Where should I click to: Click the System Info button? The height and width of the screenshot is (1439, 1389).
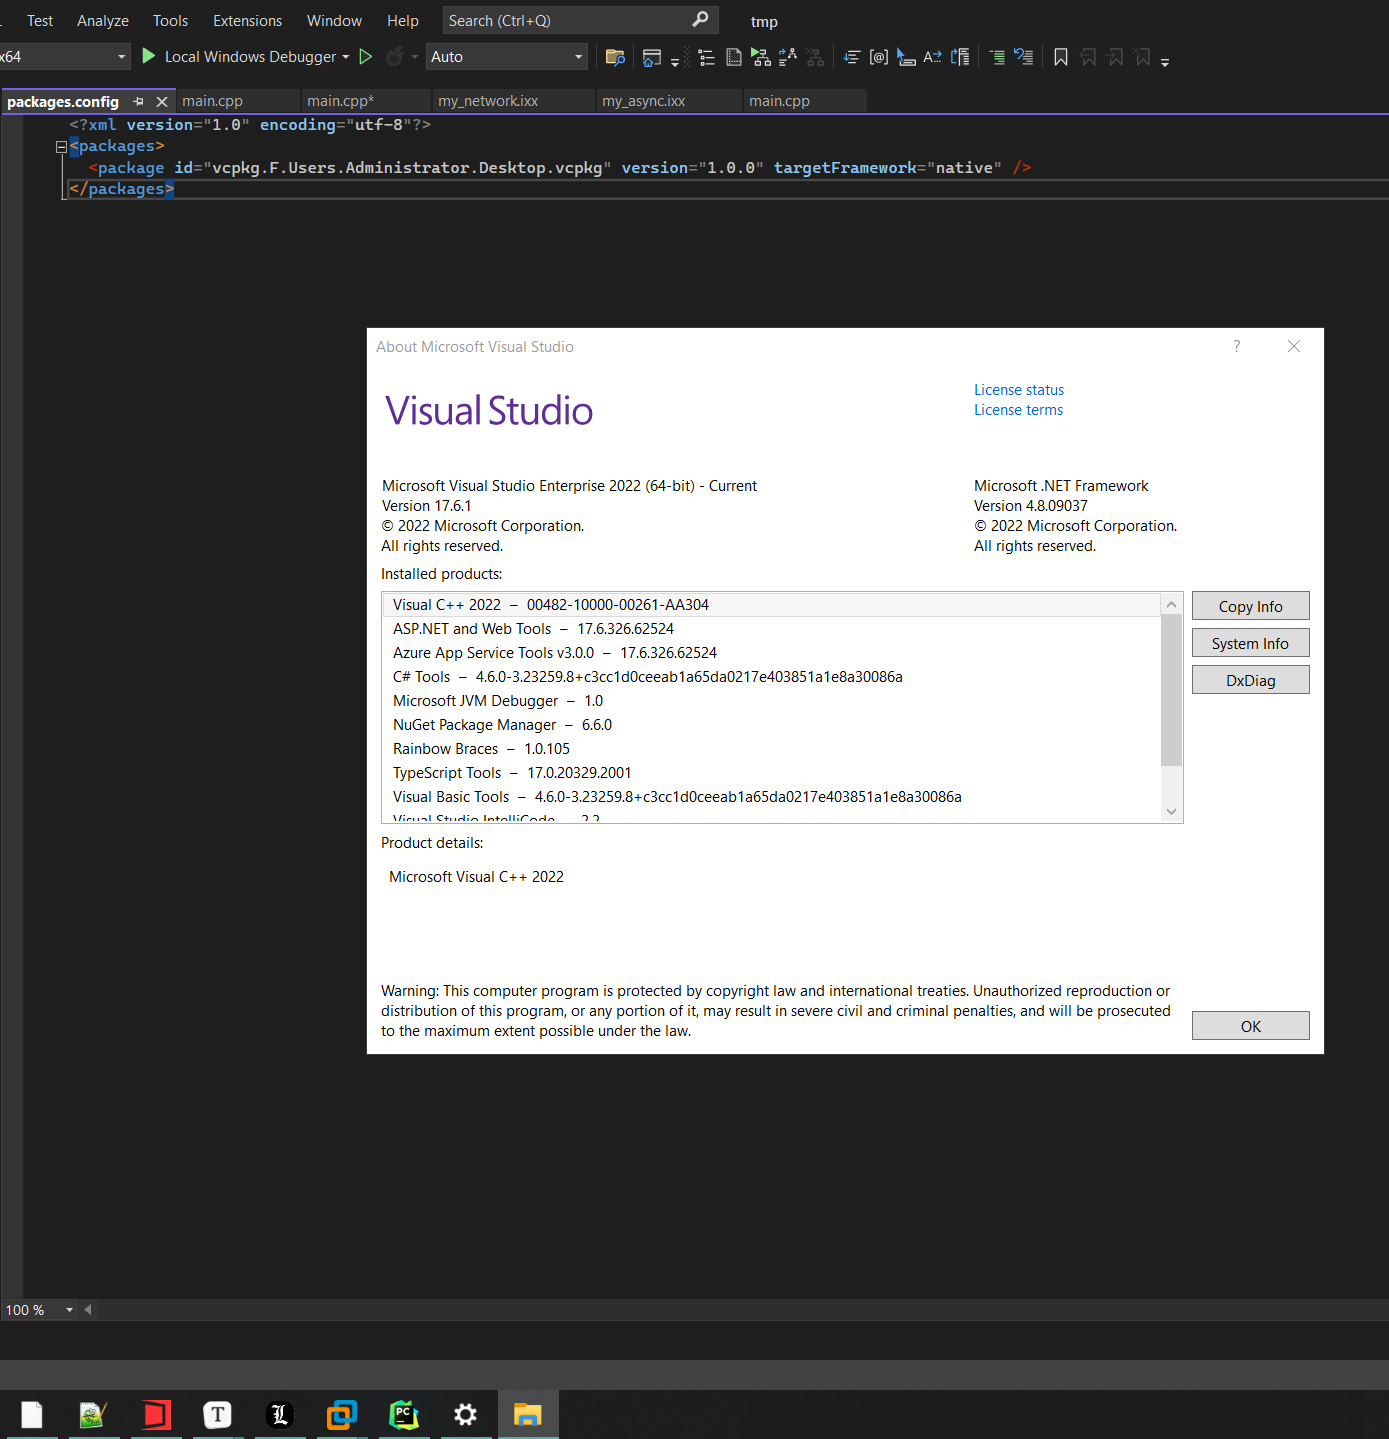(x=1250, y=642)
